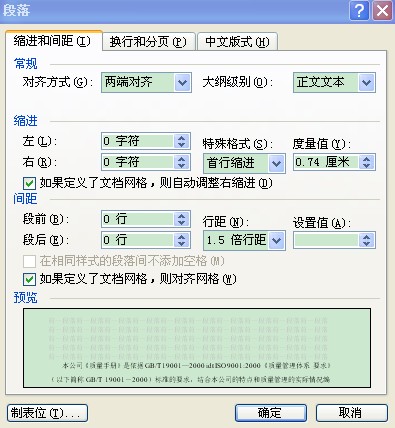
Task: Click the 段后 spacing input field
Action: (x=138, y=240)
